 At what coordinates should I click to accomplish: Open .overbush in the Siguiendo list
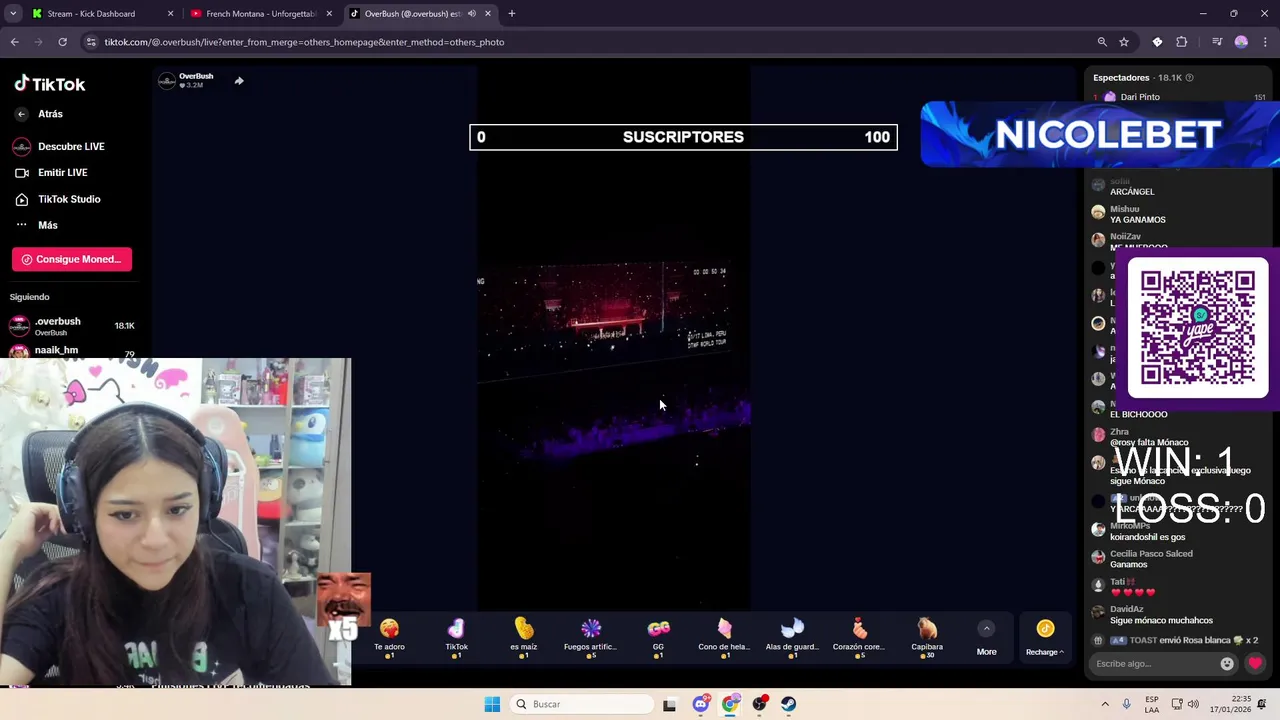coord(72,325)
